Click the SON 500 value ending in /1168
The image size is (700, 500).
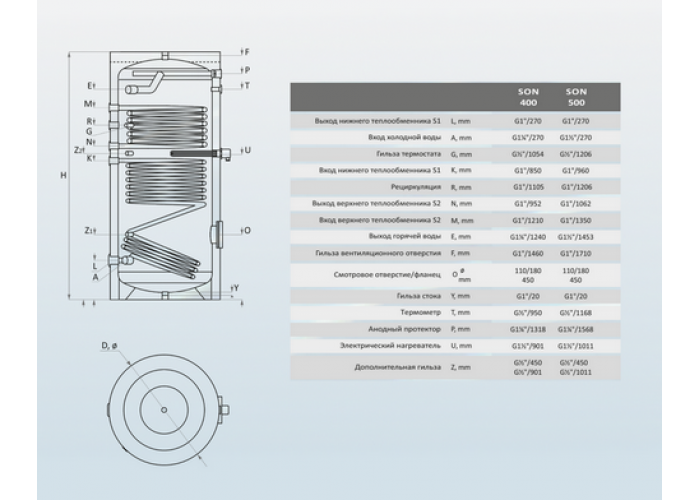coord(576,312)
